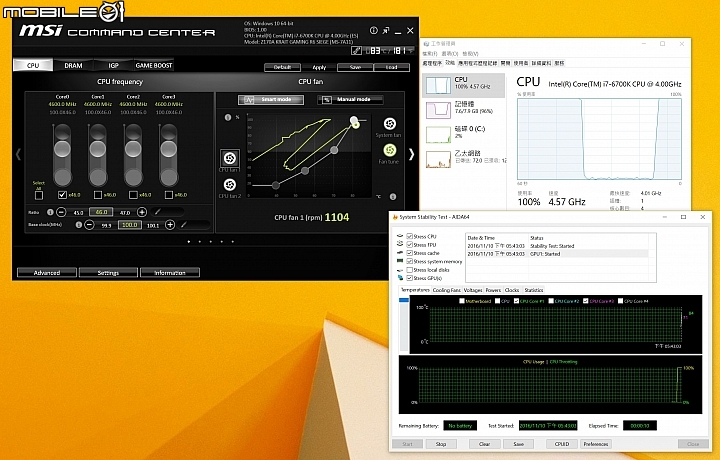Open the Information panel
720x460 pixels.
[x=170, y=273]
